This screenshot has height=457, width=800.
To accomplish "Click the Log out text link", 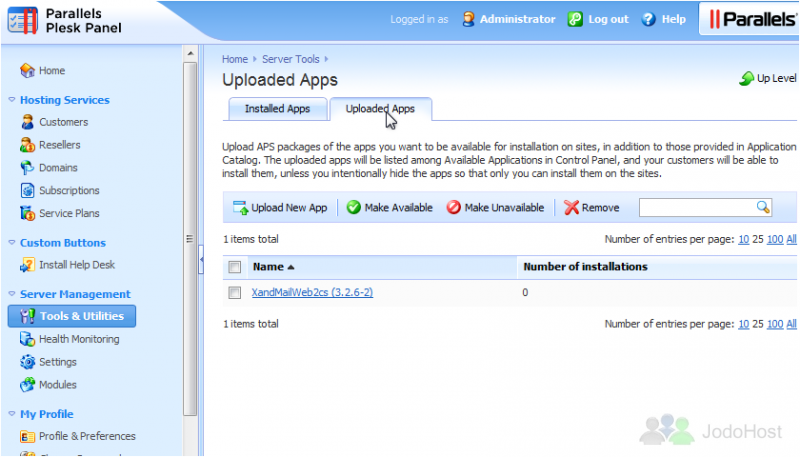I will (608, 19).
